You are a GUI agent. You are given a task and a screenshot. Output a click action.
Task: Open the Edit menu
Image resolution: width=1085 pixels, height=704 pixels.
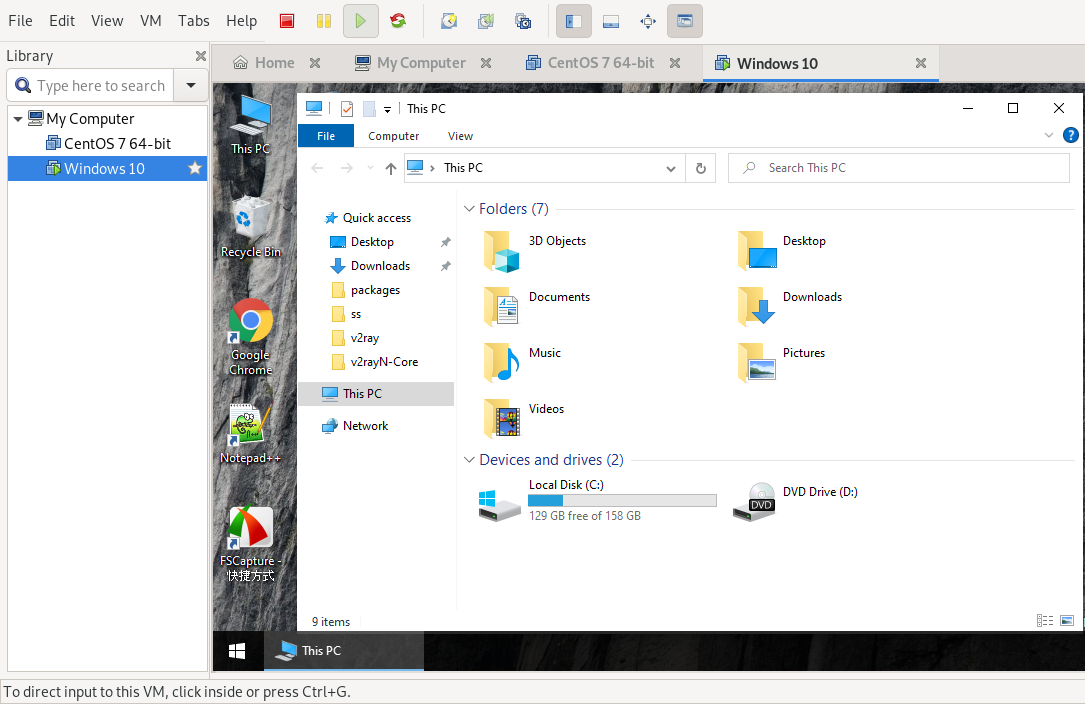coord(62,21)
